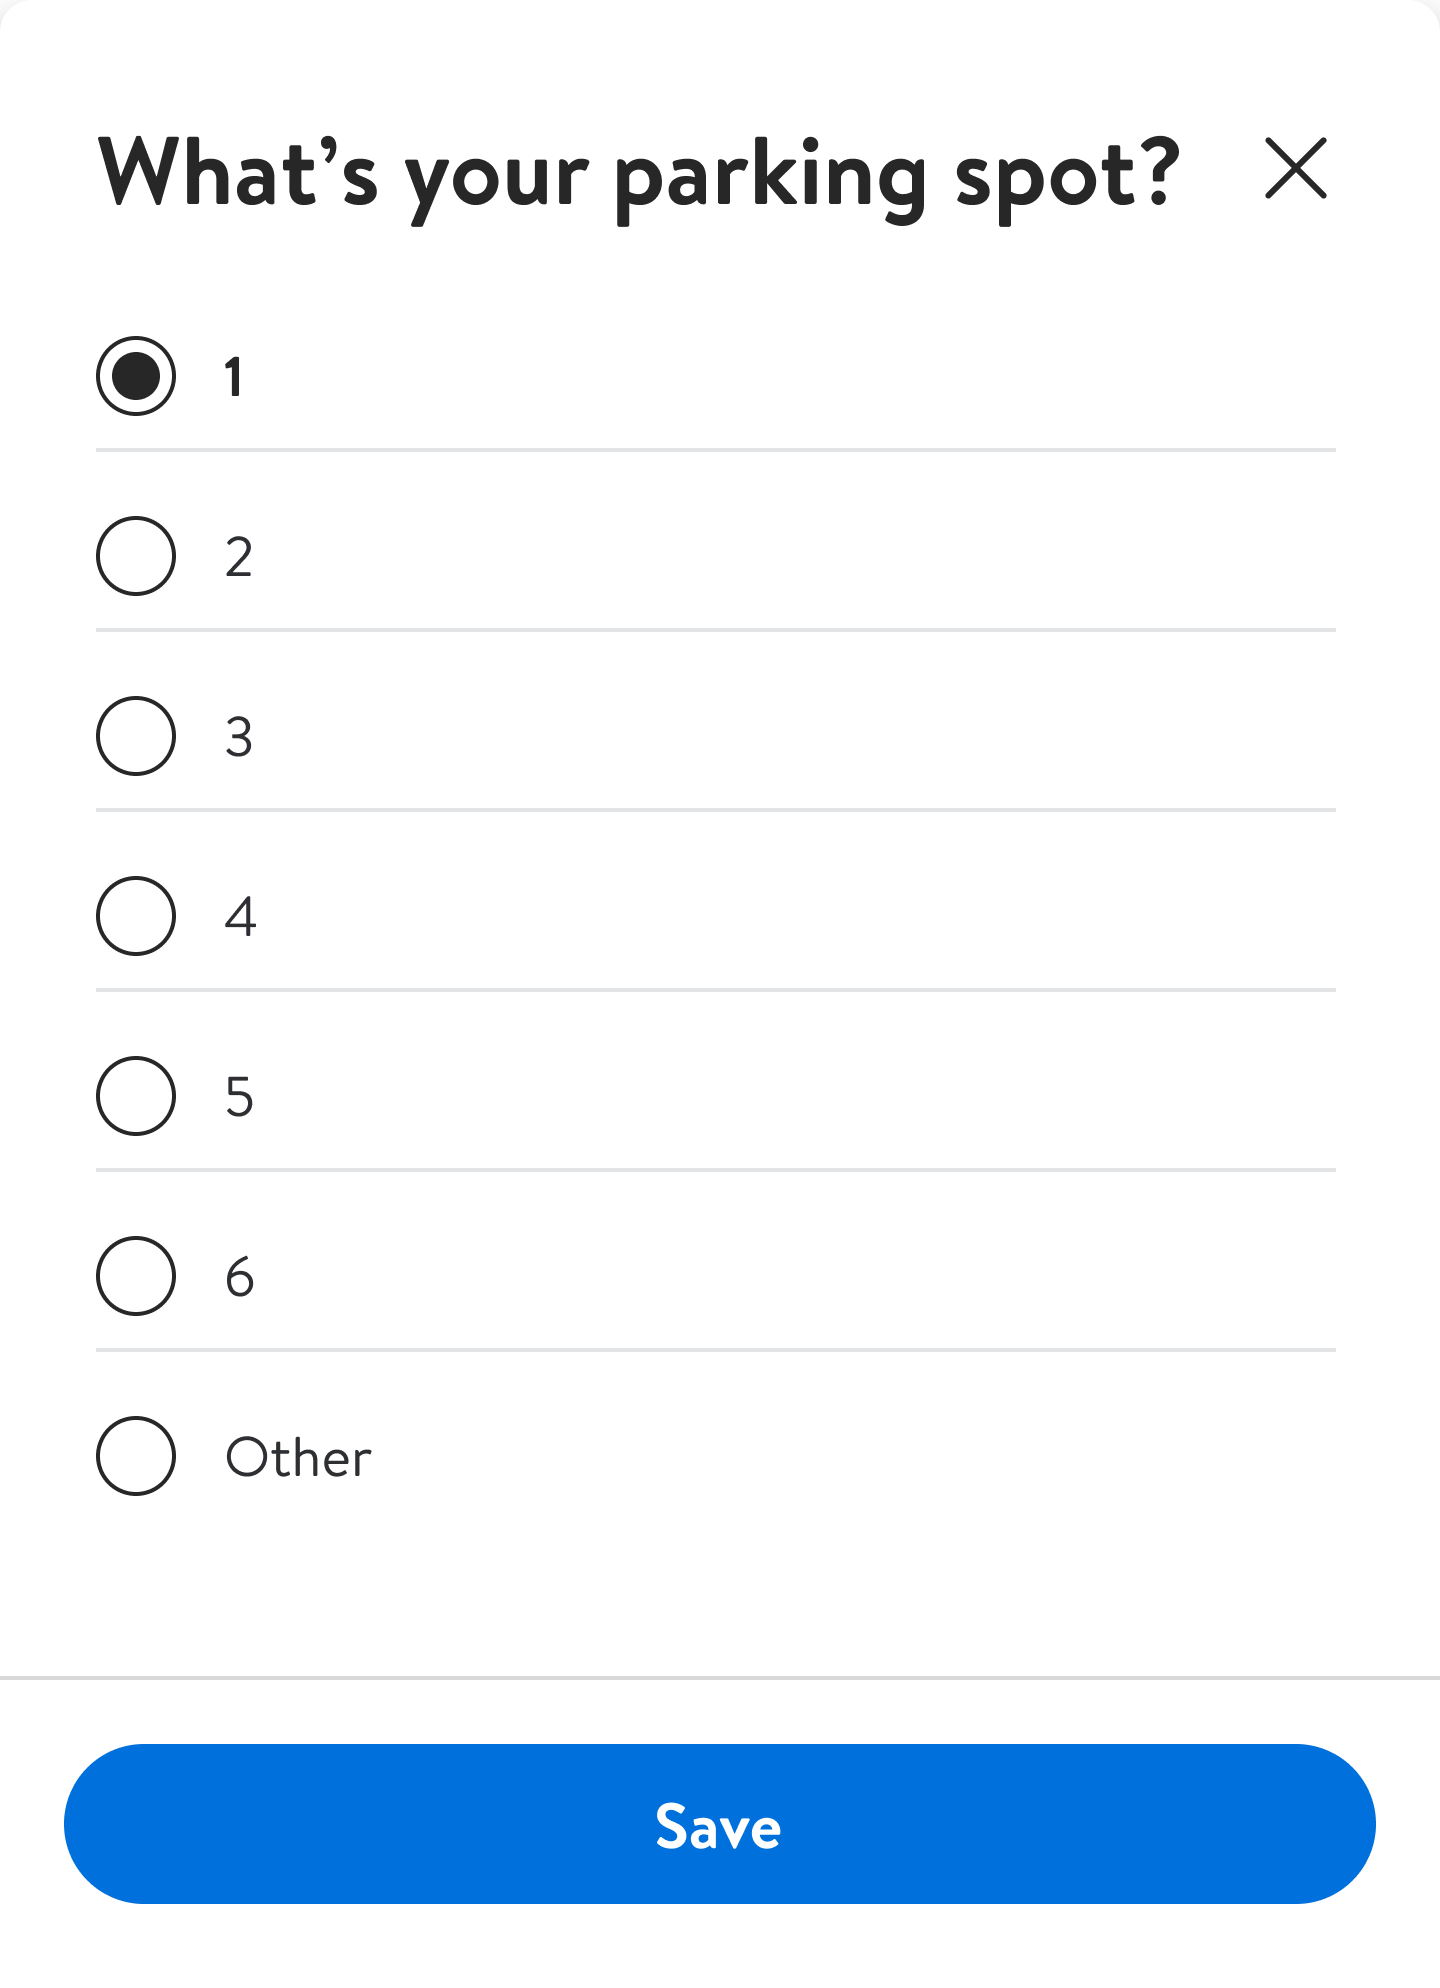
Task: Close the parking spot dialog
Action: coord(1295,169)
